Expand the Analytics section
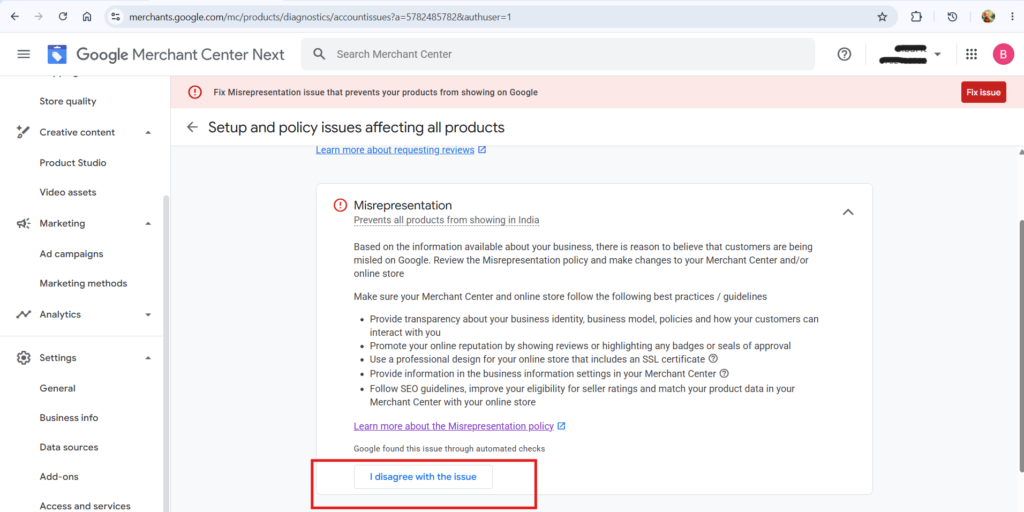Viewport: 1024px width, 512px height. click(148, 315)
